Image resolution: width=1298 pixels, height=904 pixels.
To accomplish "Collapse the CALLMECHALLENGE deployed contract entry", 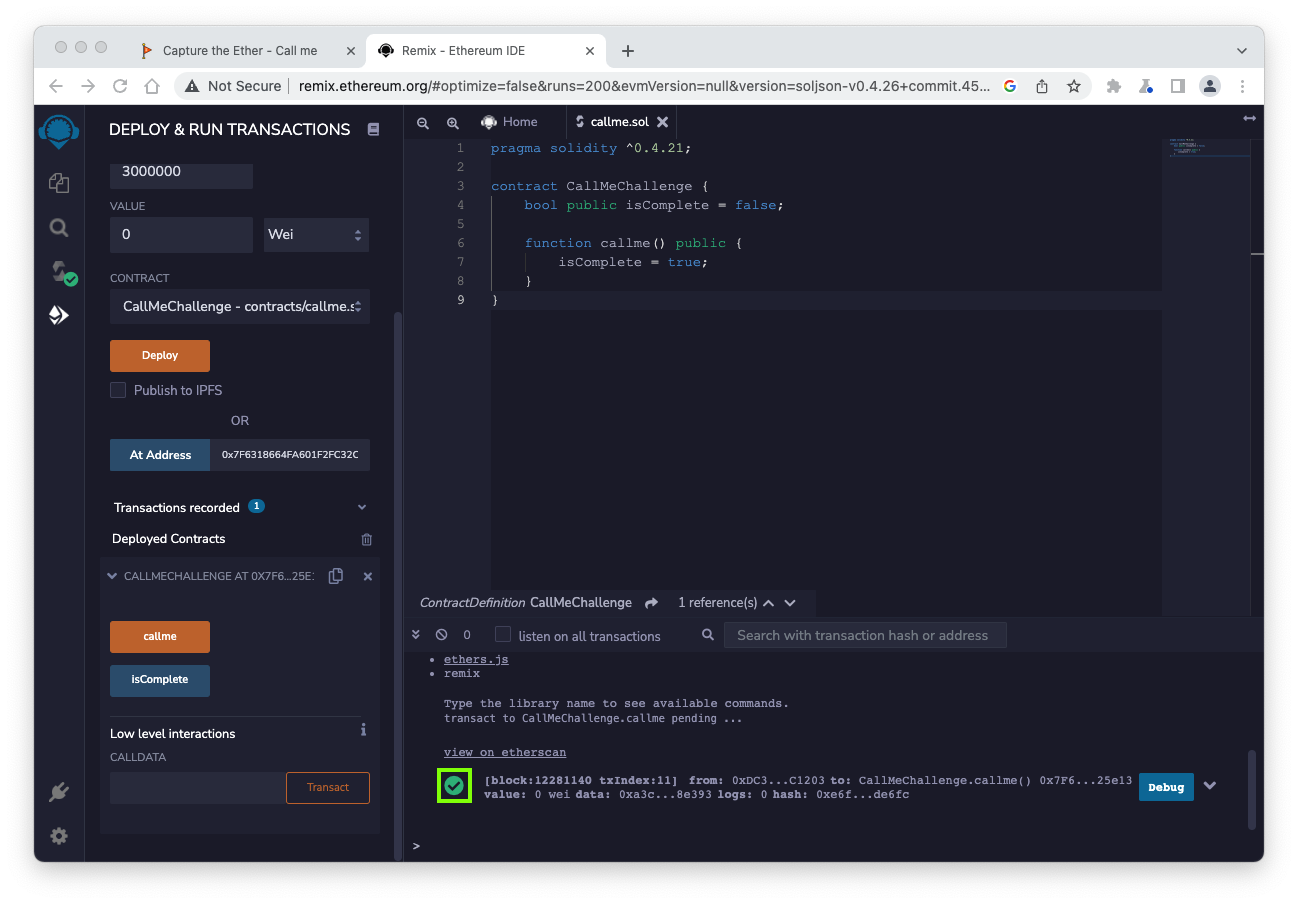I will click(112, 576).
